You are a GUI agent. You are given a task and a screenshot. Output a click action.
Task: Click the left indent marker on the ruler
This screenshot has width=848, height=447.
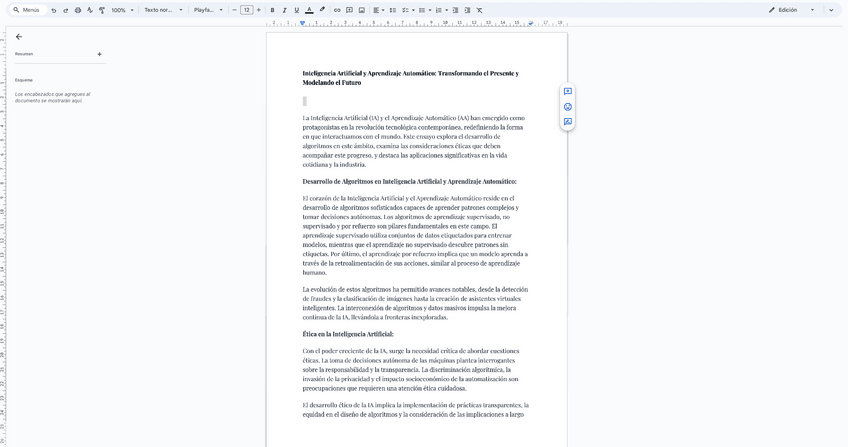(x=302, y=23)
